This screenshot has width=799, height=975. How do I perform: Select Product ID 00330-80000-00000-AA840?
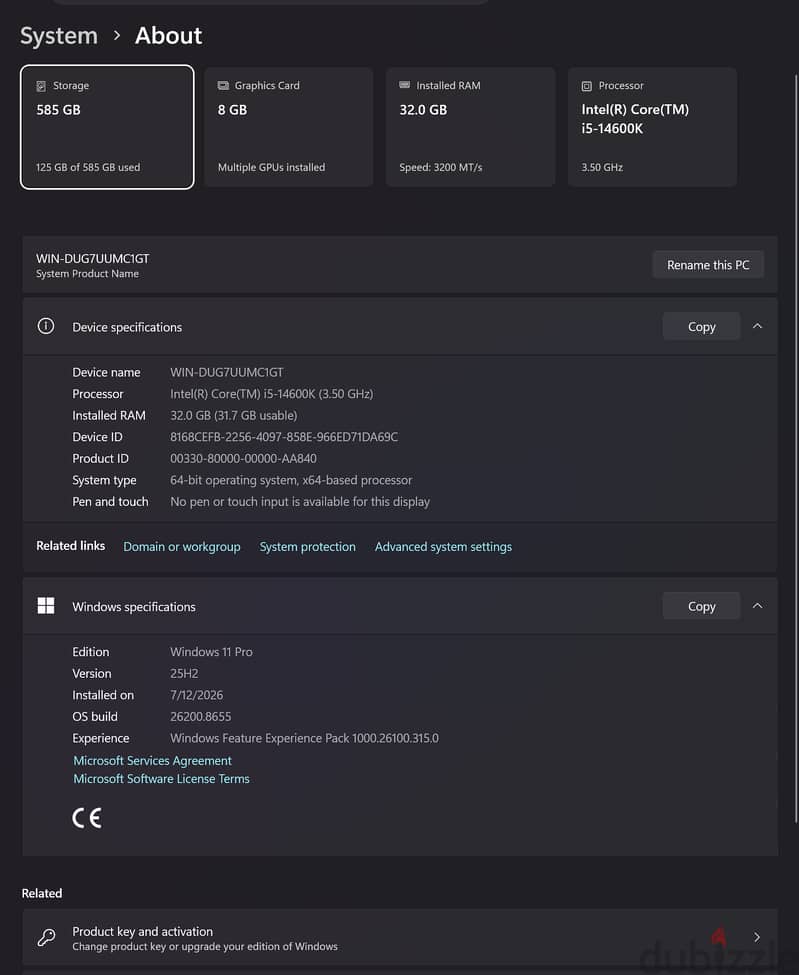click(243, 459)
